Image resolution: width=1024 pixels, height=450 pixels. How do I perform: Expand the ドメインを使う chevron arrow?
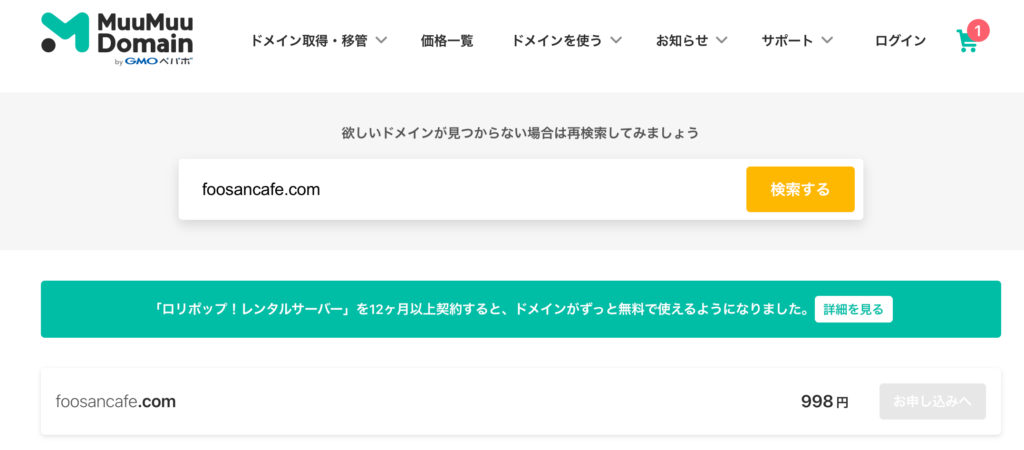[616, 40]
